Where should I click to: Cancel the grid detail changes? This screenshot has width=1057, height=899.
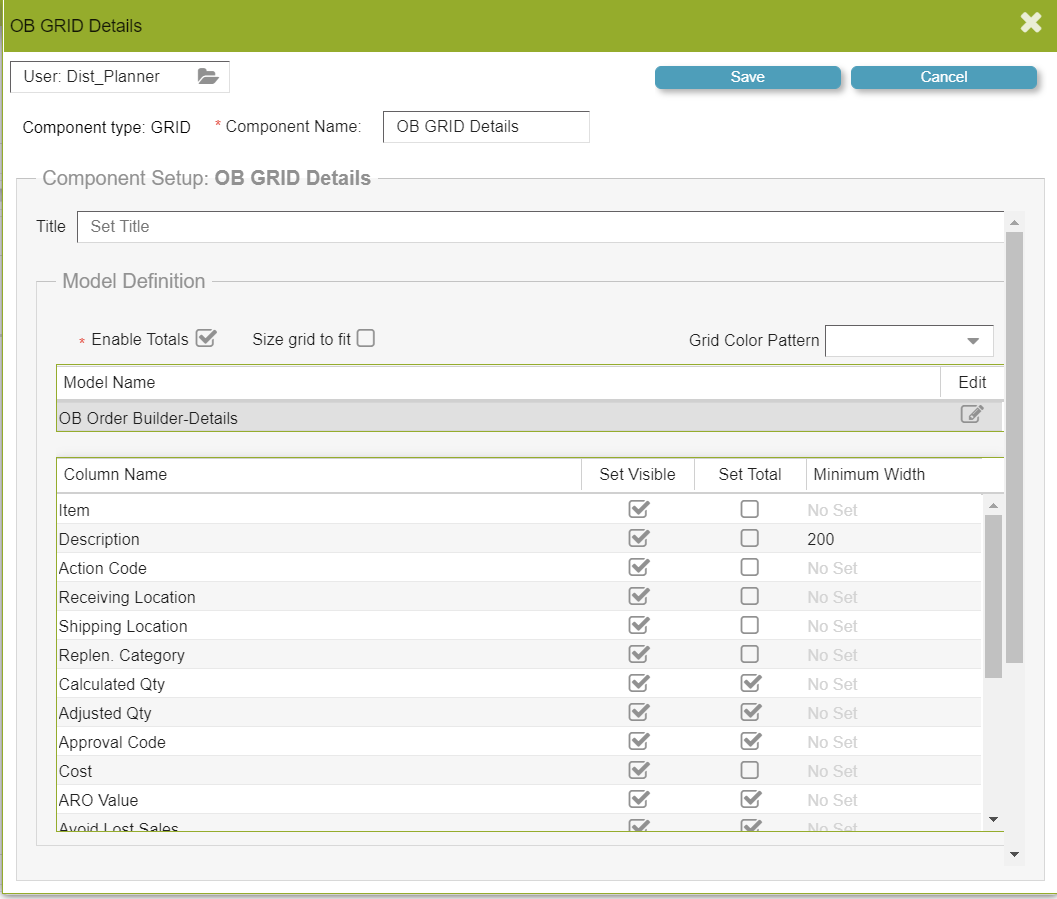tap(943, 77)
